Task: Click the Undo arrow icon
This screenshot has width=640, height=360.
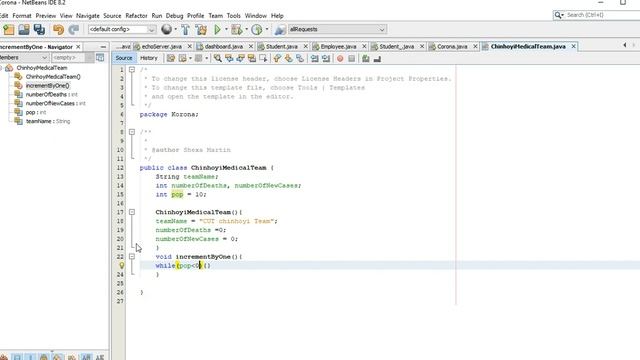Action: coord(58,29)
